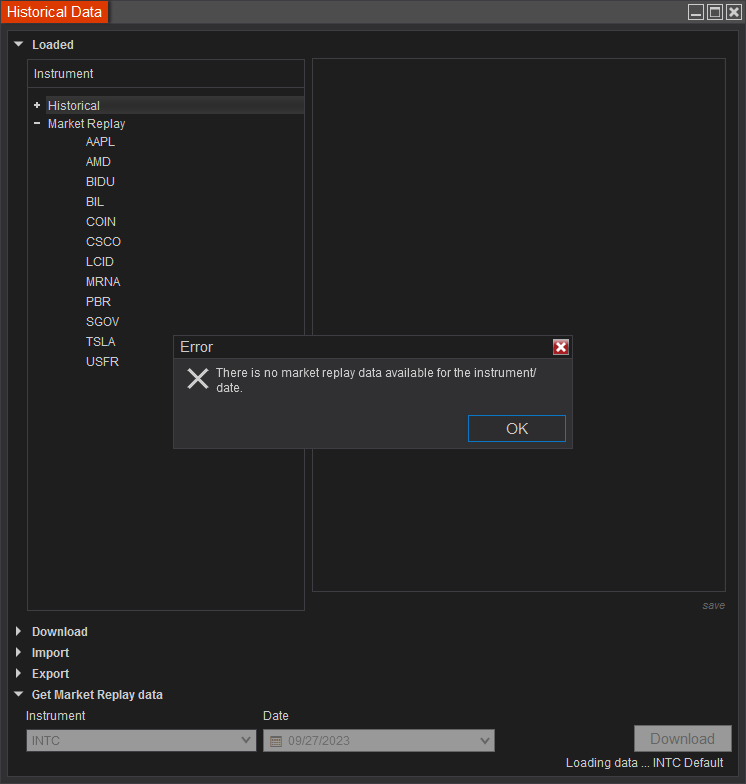Select the Historical Data tab

pos(54,12)
